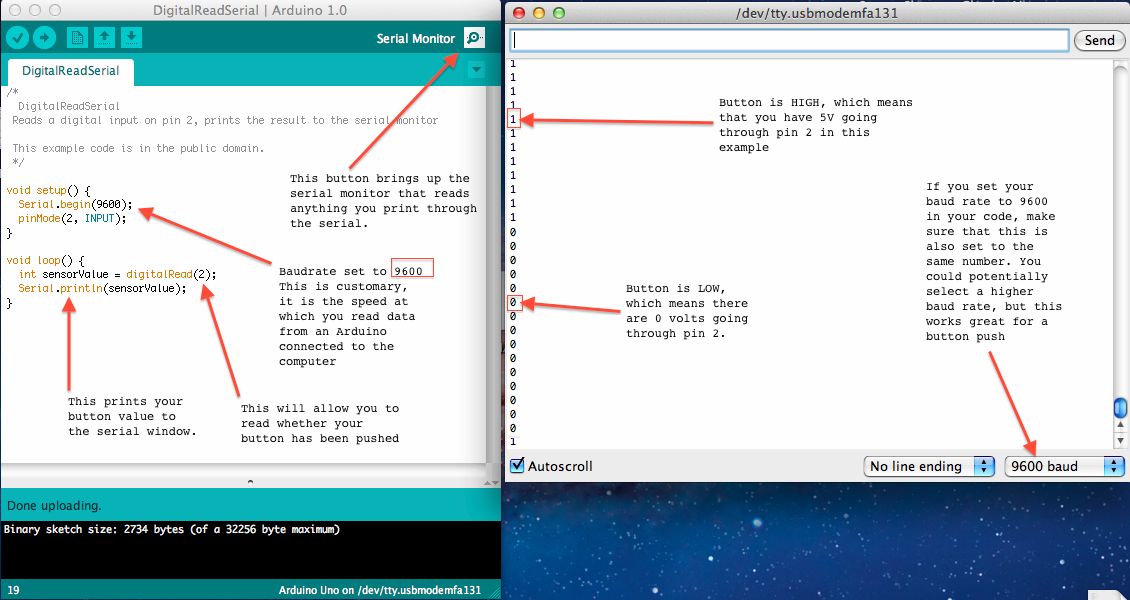Click the editor/console divider collapse arrow
This screenshot has width=1130, height=600.
[x=250, y=481]
